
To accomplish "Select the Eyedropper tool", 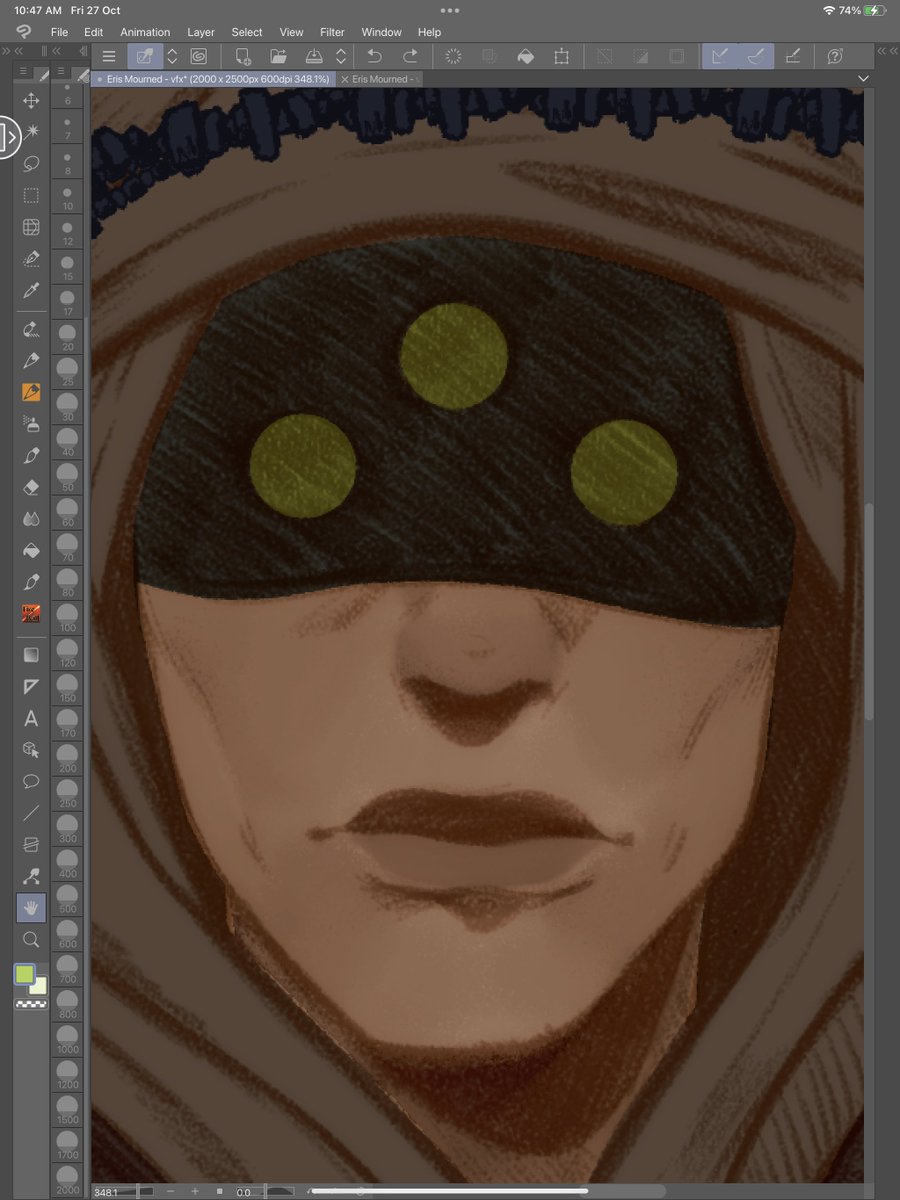I will [x=30, y=291].
